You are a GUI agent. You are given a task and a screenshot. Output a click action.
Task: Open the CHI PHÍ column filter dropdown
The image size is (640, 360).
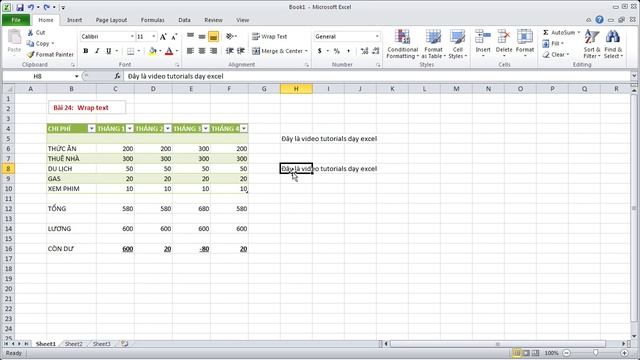point(91,129)
